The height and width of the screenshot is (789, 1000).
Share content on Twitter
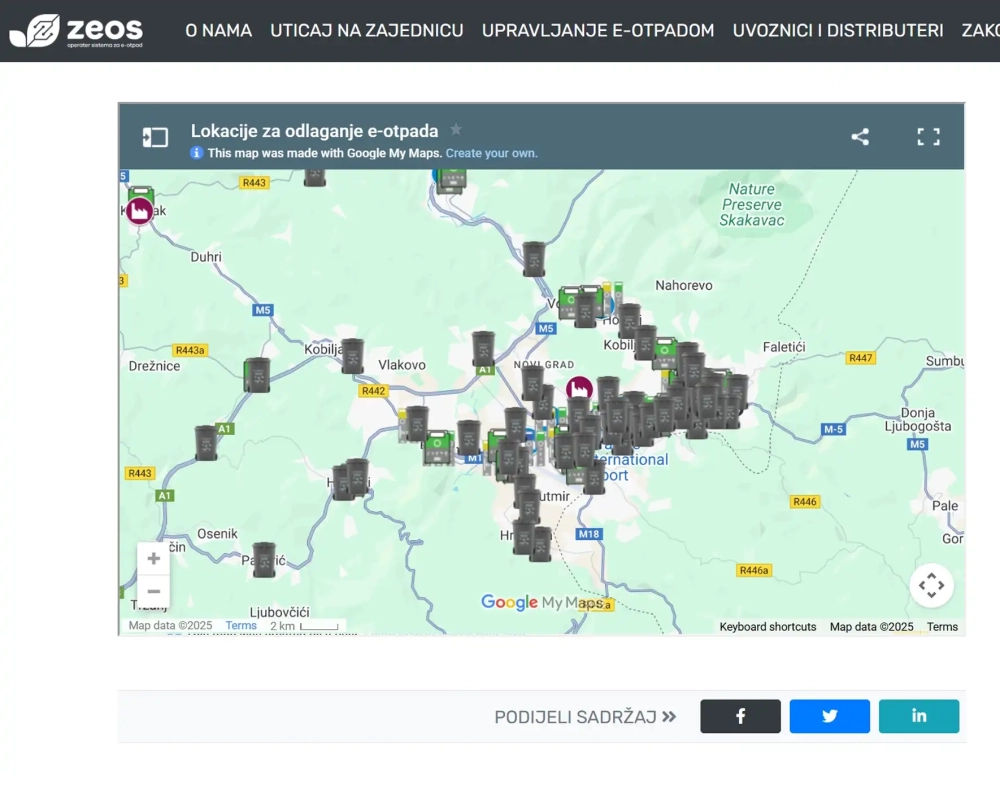(x=829, y=716)
